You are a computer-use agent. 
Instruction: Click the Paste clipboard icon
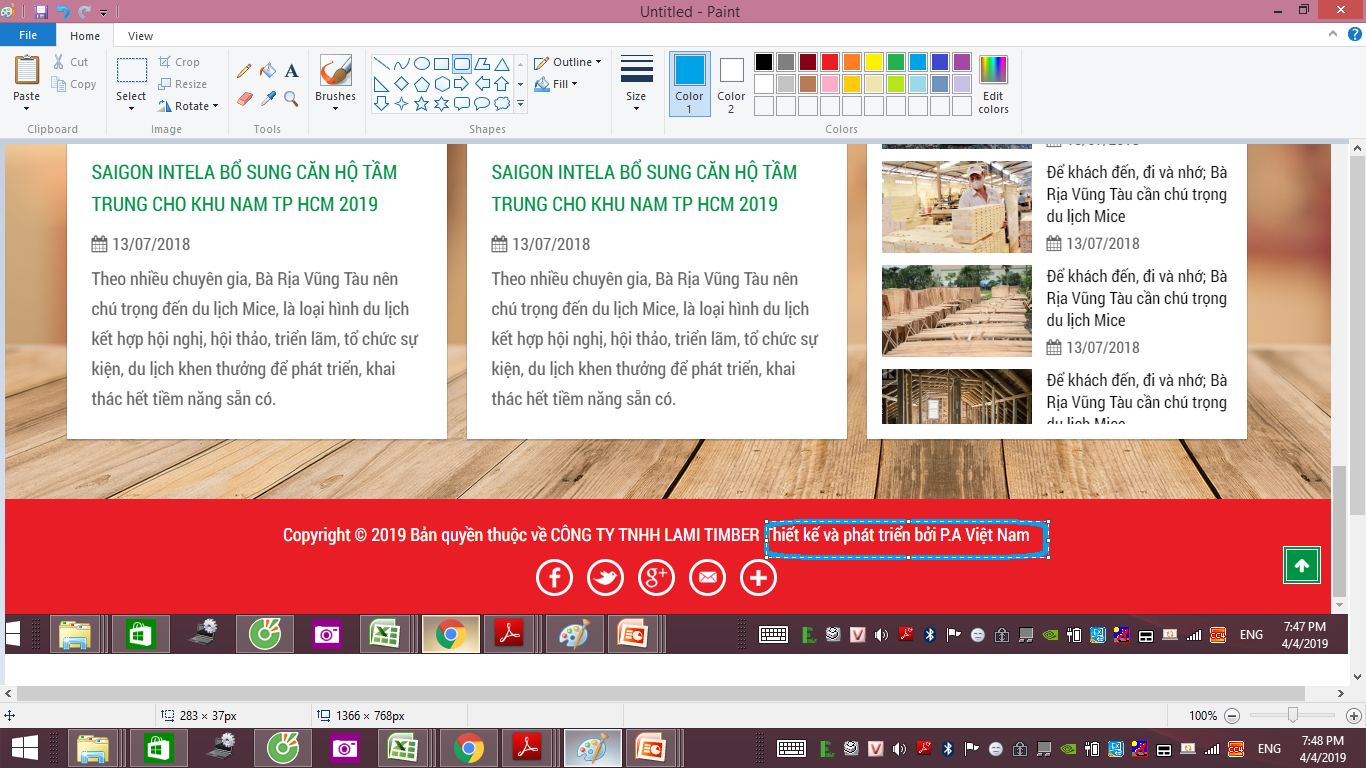[27, 70]
